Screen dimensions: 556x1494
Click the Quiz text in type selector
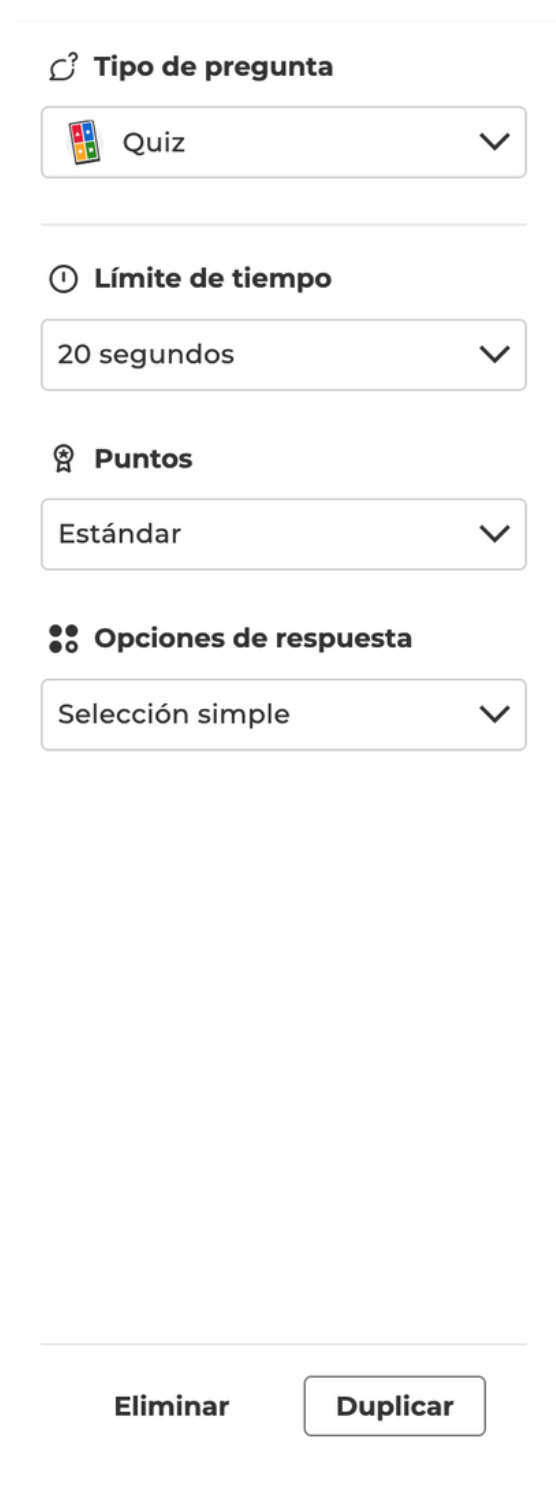coord(154,144)
